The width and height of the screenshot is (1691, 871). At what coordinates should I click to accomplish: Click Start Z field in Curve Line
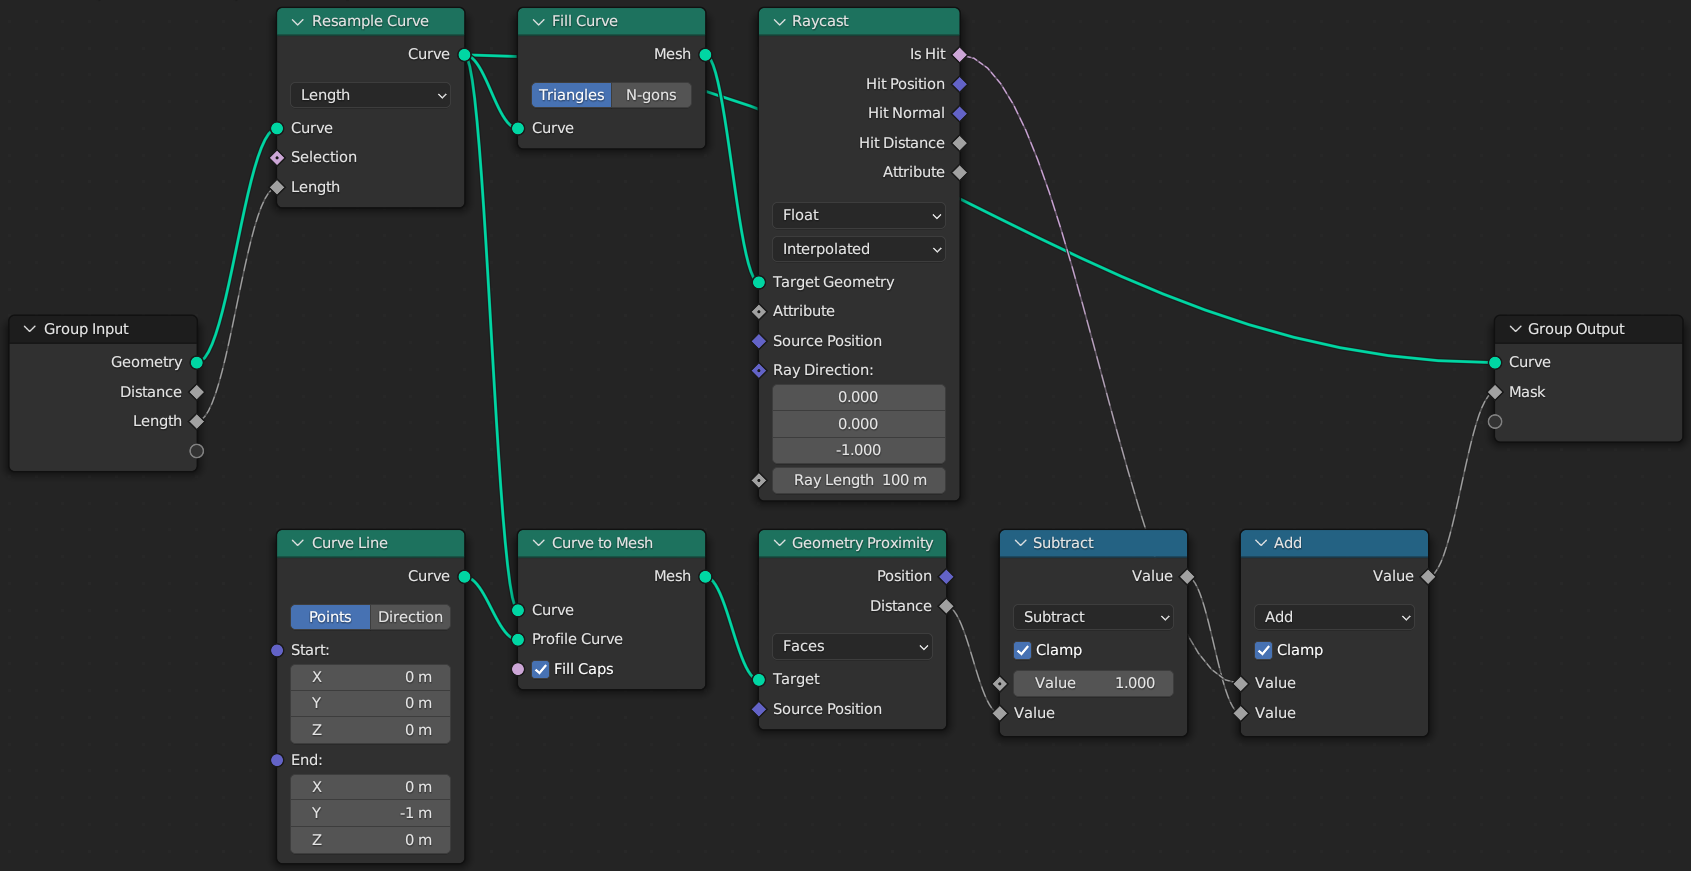click(370, 730)
